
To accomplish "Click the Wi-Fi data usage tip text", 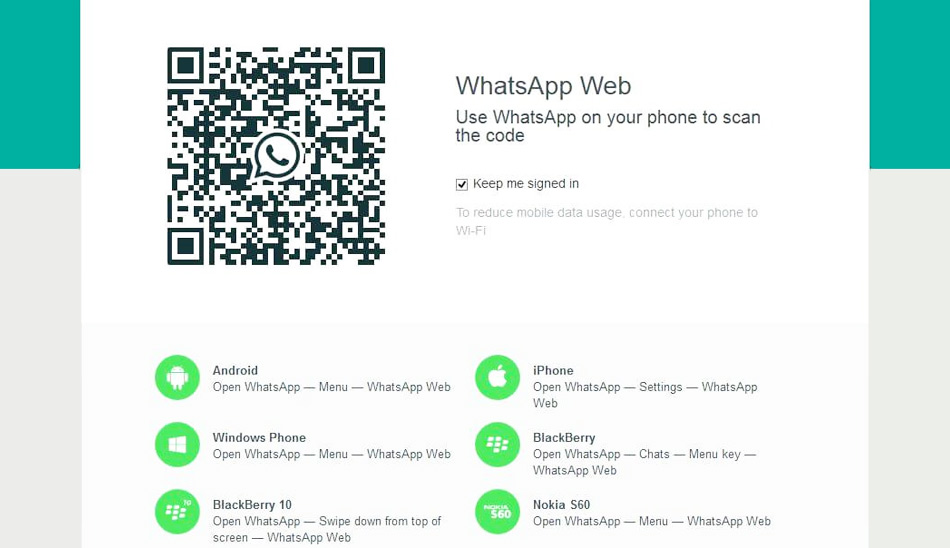I will (x=606, y=221).
